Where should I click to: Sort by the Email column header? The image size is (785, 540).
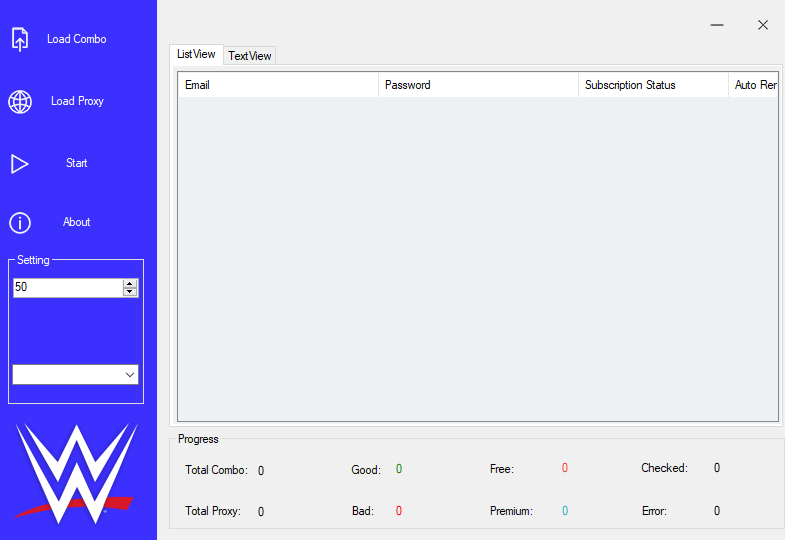tap(278, 85)
